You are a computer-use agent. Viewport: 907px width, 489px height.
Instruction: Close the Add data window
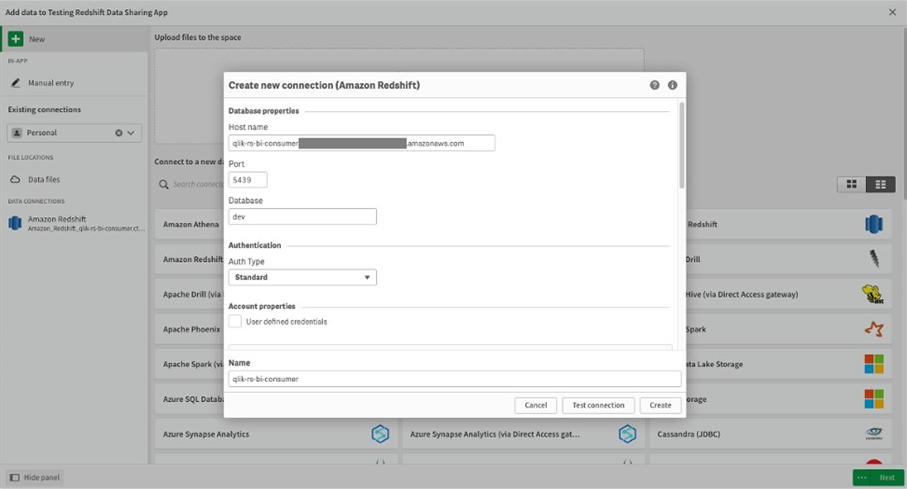pyautogui.click(x=892, y=12)
